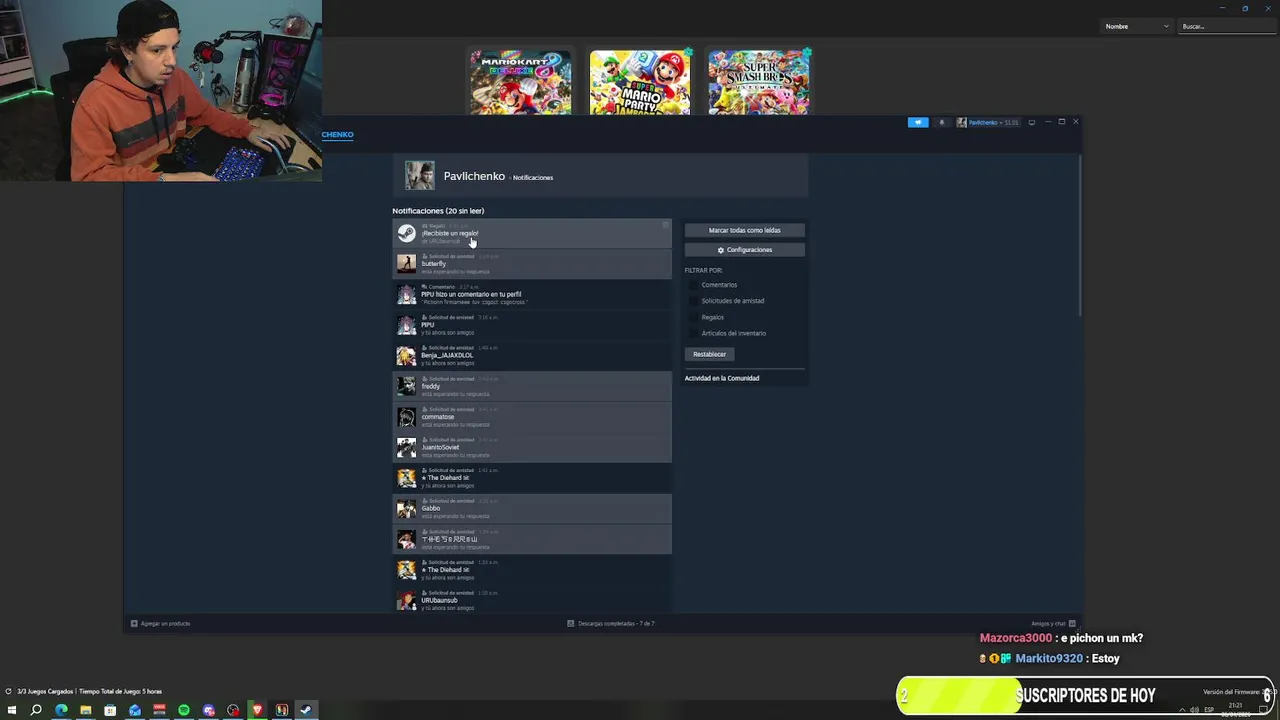Select Super Mario Party Jamboree cover
Screen dimensions: 1280x720
pos(640,82)
